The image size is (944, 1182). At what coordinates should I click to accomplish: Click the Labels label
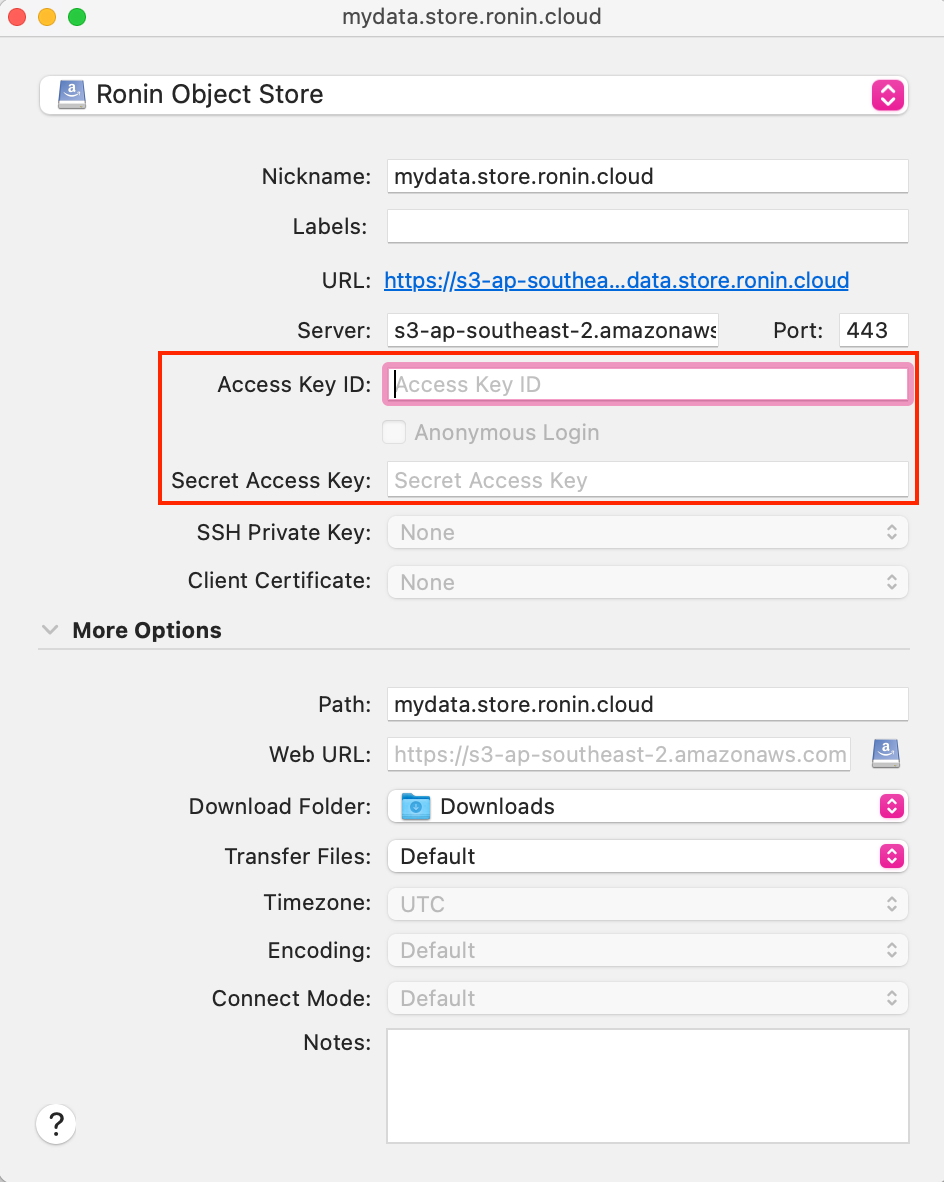click(329, 226)
